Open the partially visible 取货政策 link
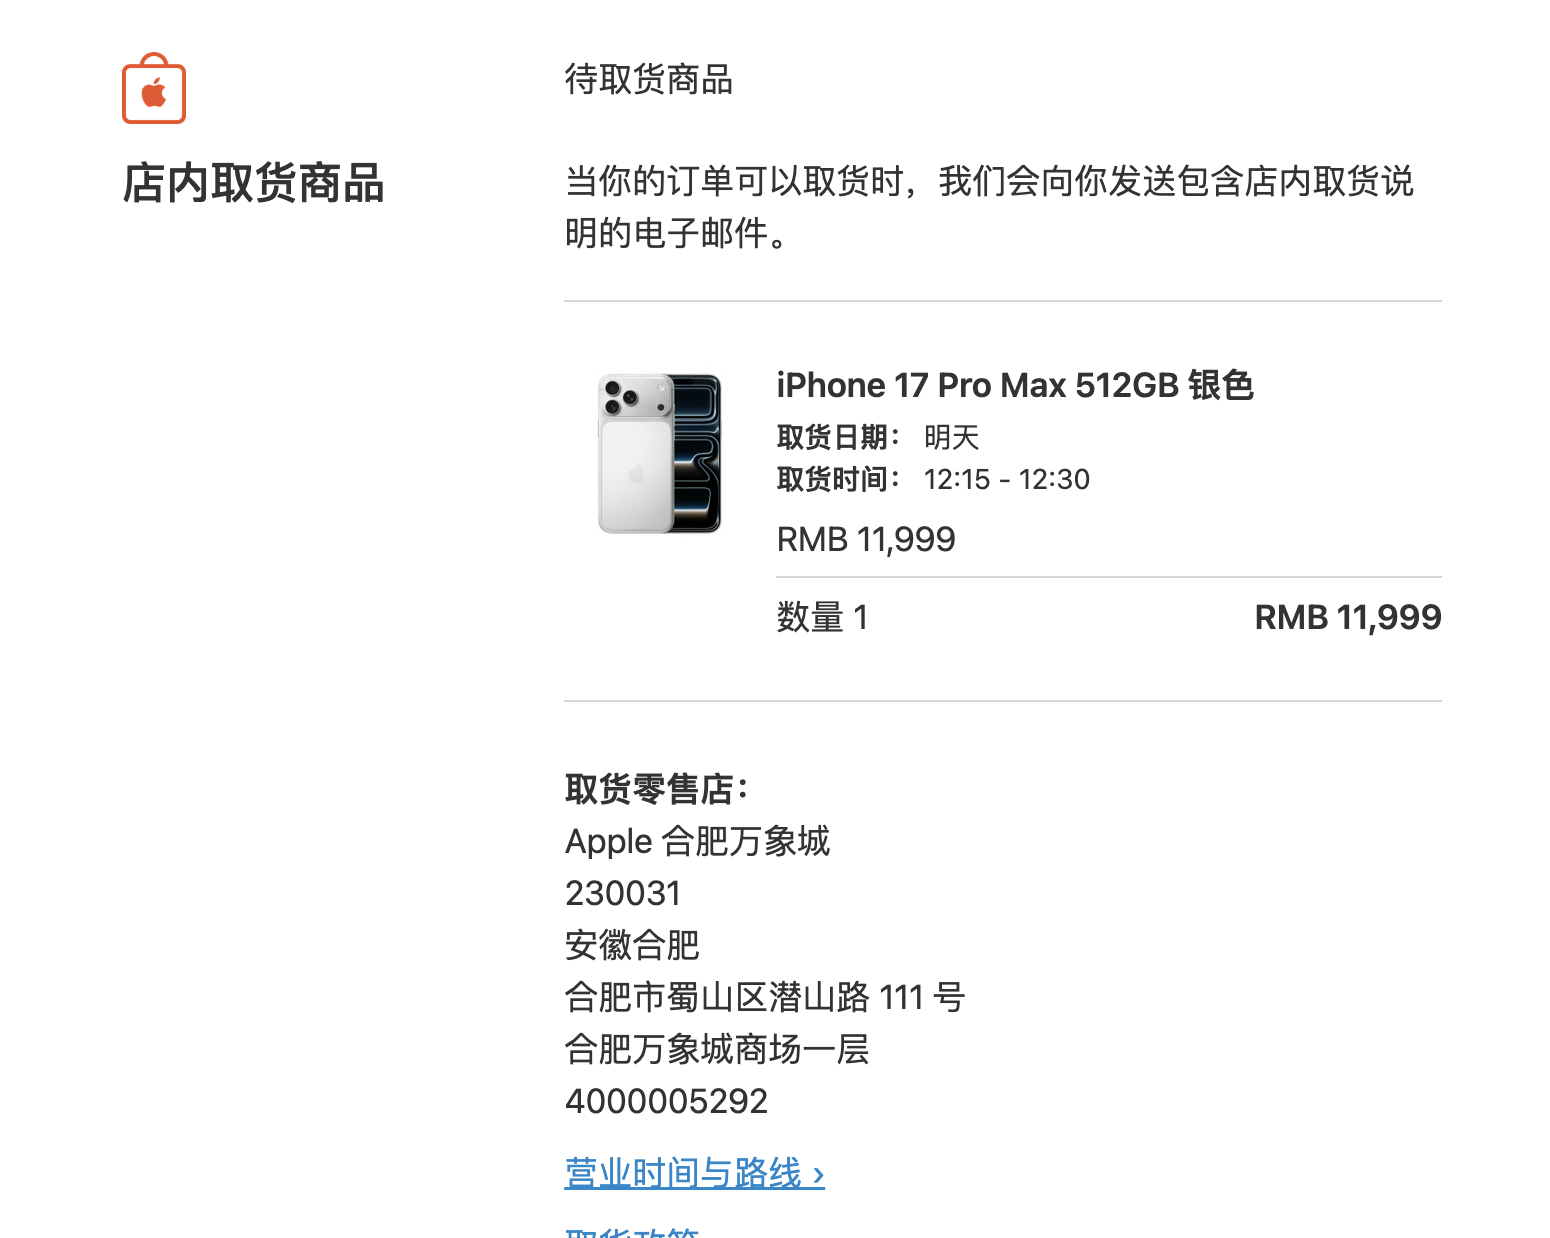The width and height of the screenshot is (1550, 1238). click(x=632, y=1231)
